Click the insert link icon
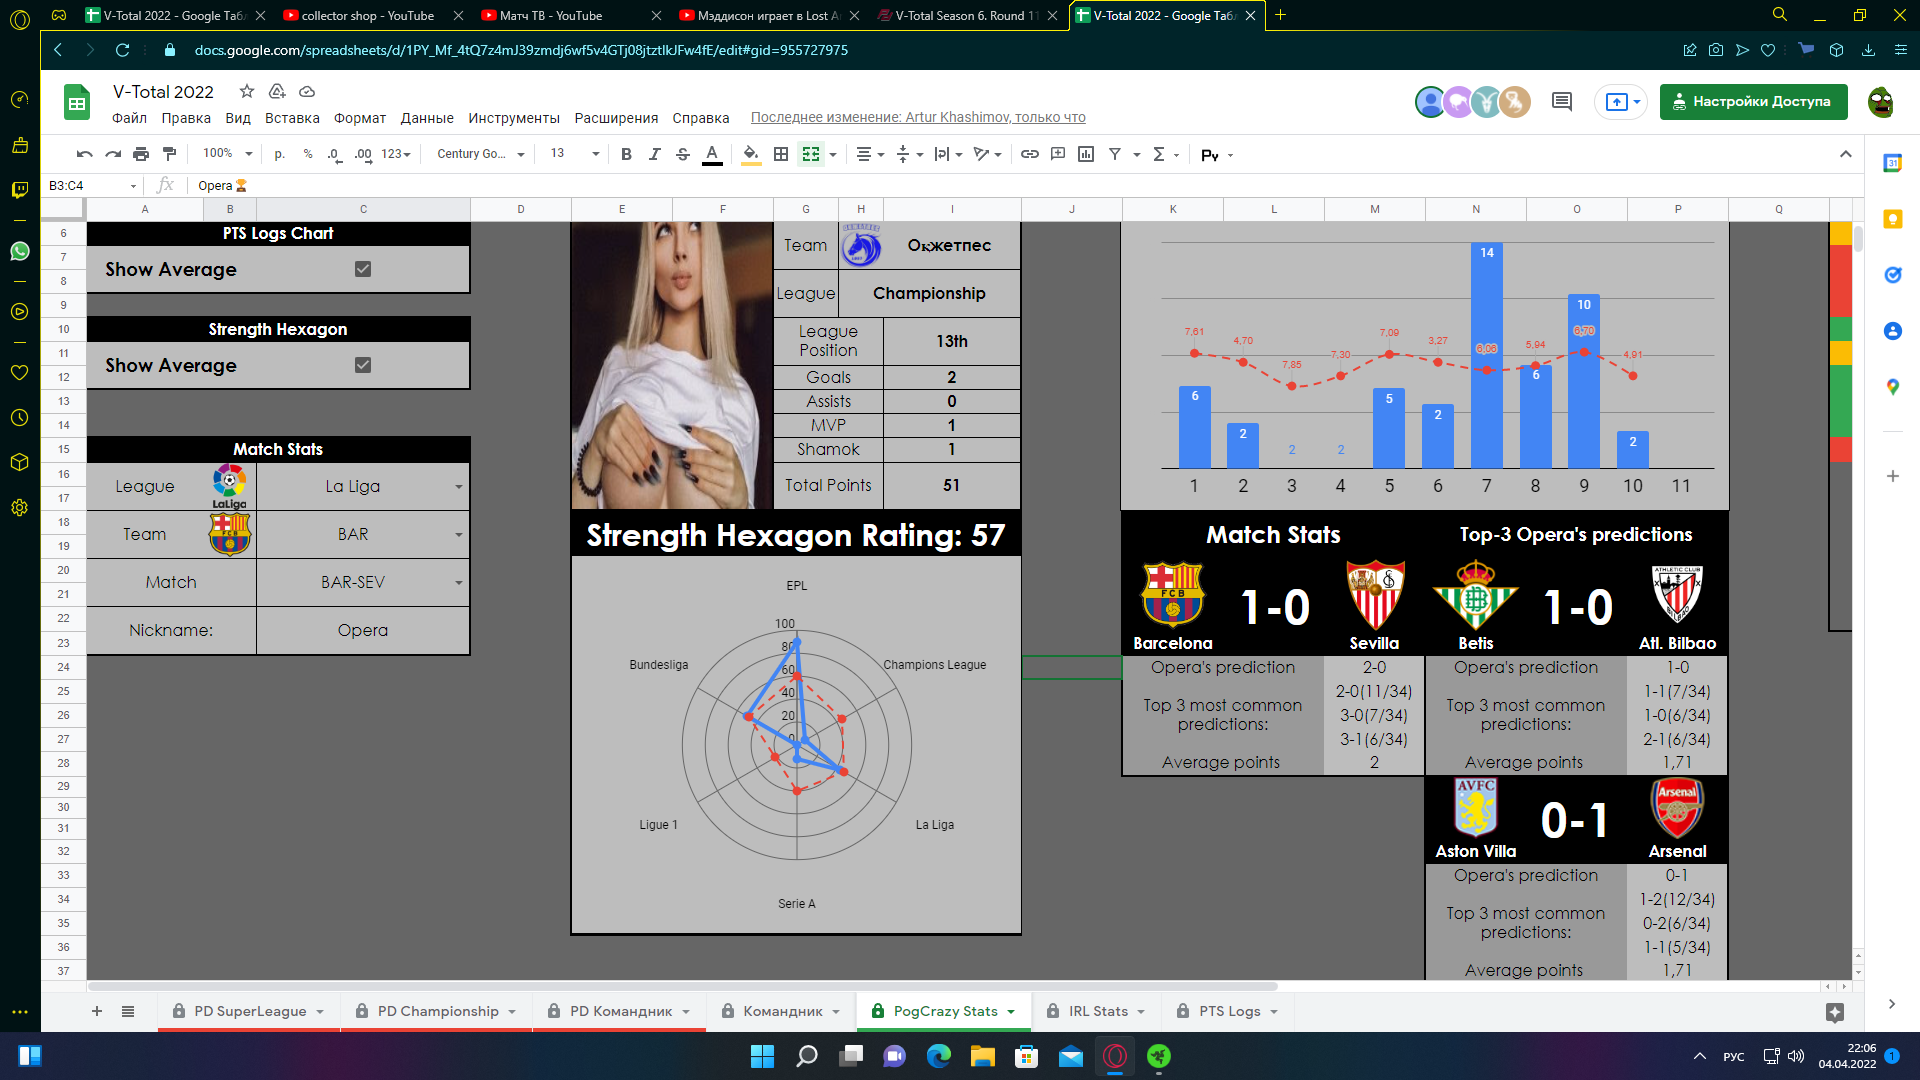The height and width of the screenshot is (1080, 1920). 1029,154
